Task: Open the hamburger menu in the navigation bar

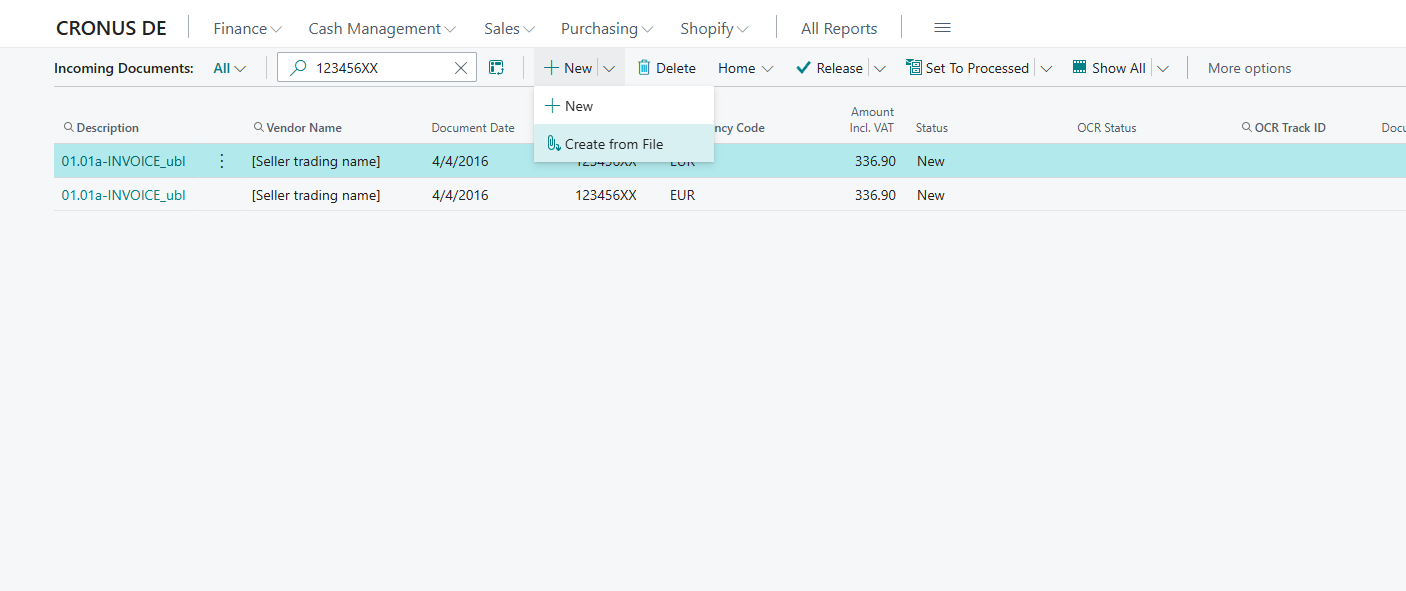Action: [x=941, y=27]
